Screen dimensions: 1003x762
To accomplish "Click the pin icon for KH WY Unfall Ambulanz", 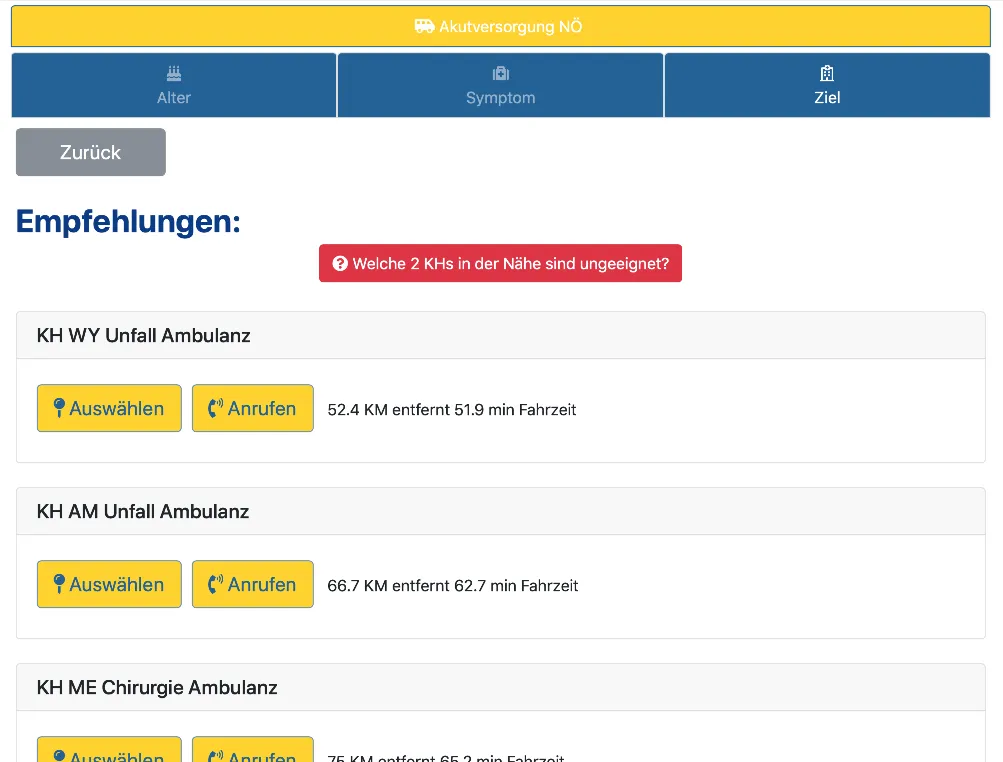I will click(59, 408).
